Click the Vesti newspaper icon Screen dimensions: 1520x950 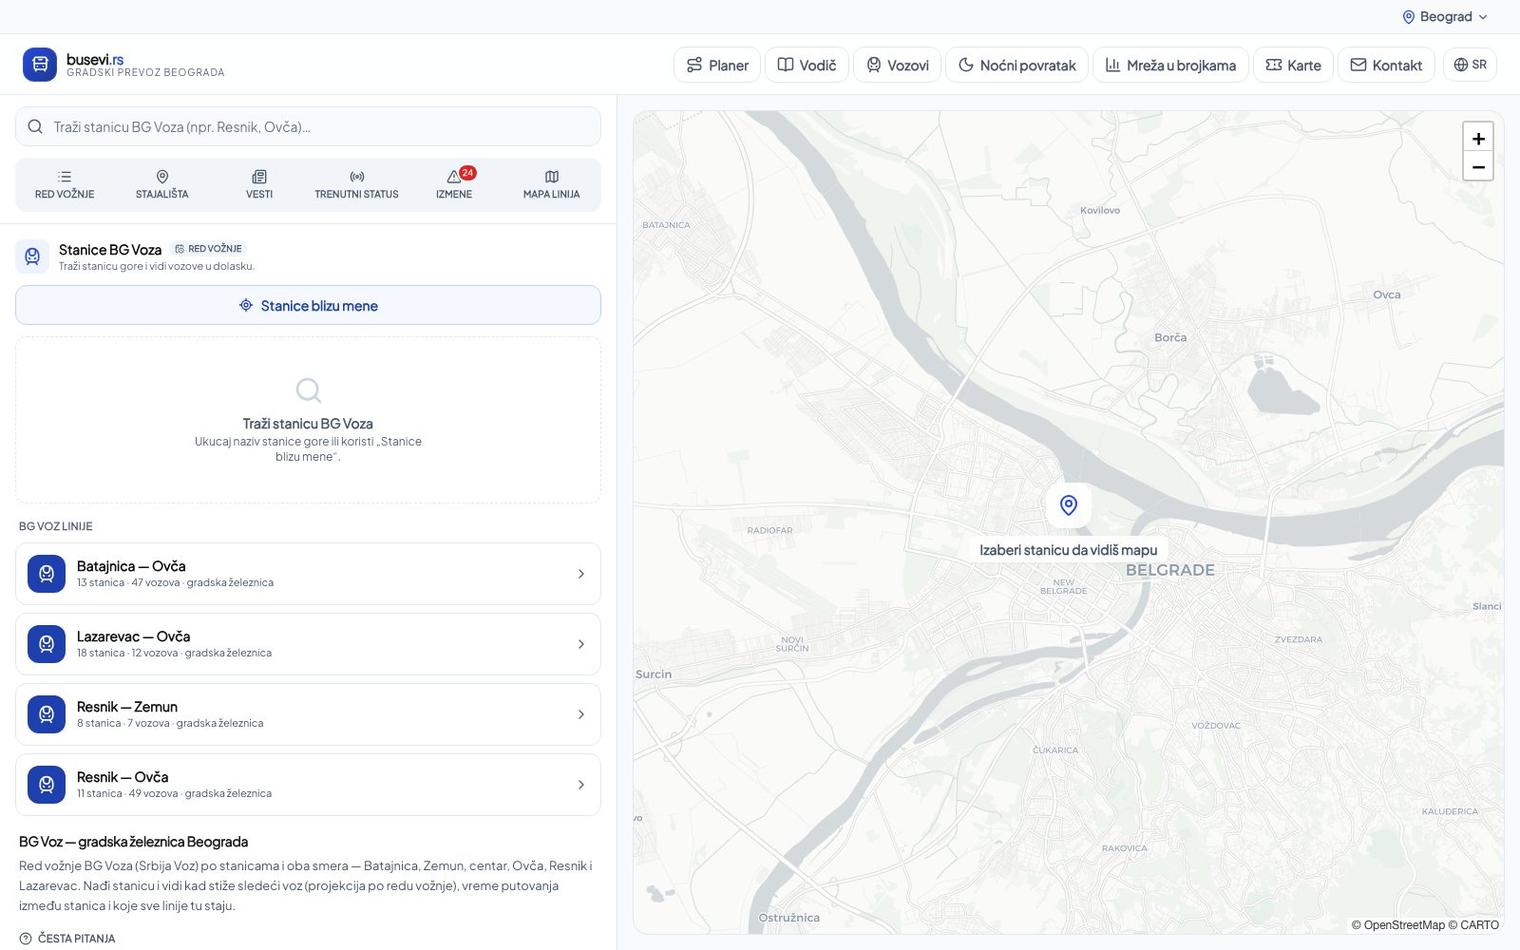pyautogui.click(x=259, y=177)
